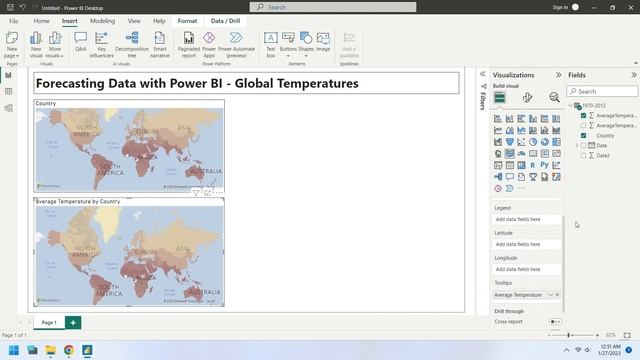
Task: Select the Clustered column chart visual
Action: click(533, 119)
